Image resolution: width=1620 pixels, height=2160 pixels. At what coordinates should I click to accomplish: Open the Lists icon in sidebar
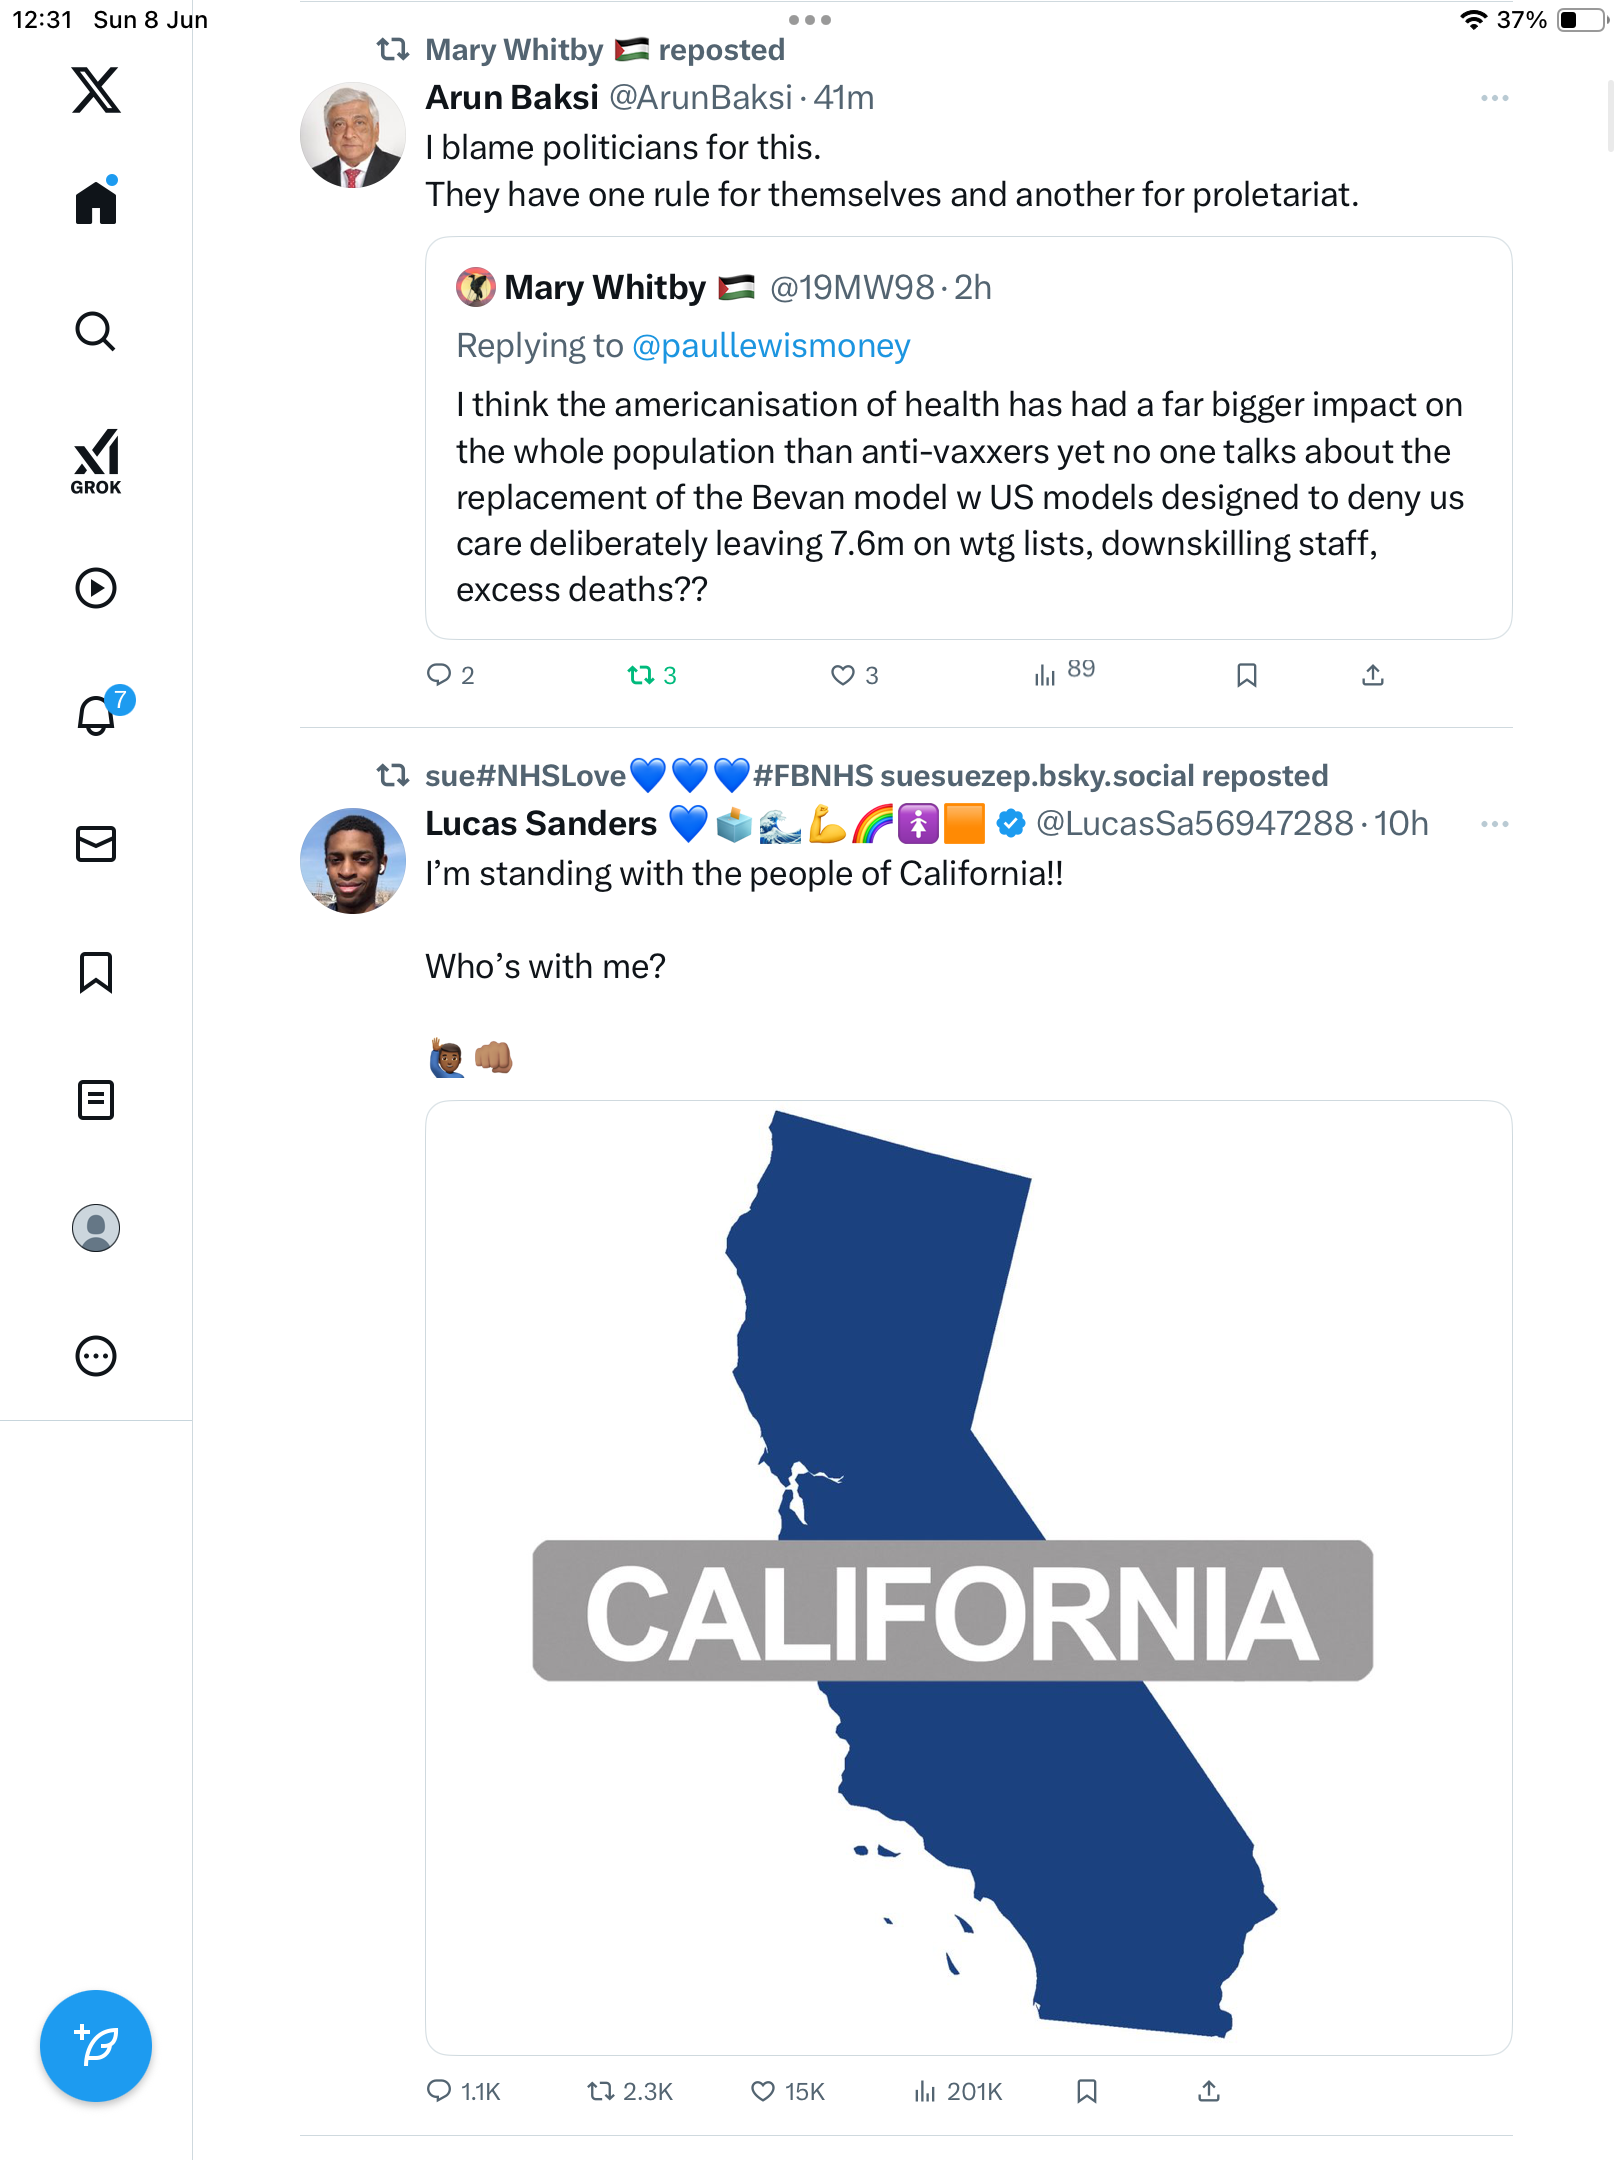tap(96, 1100)
